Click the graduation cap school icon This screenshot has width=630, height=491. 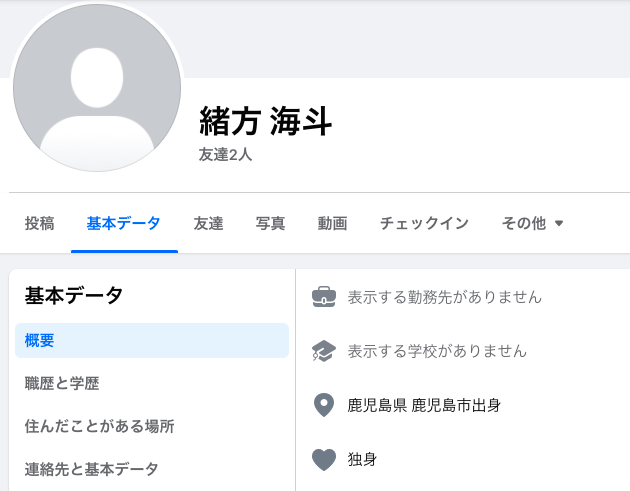(324, 351)
